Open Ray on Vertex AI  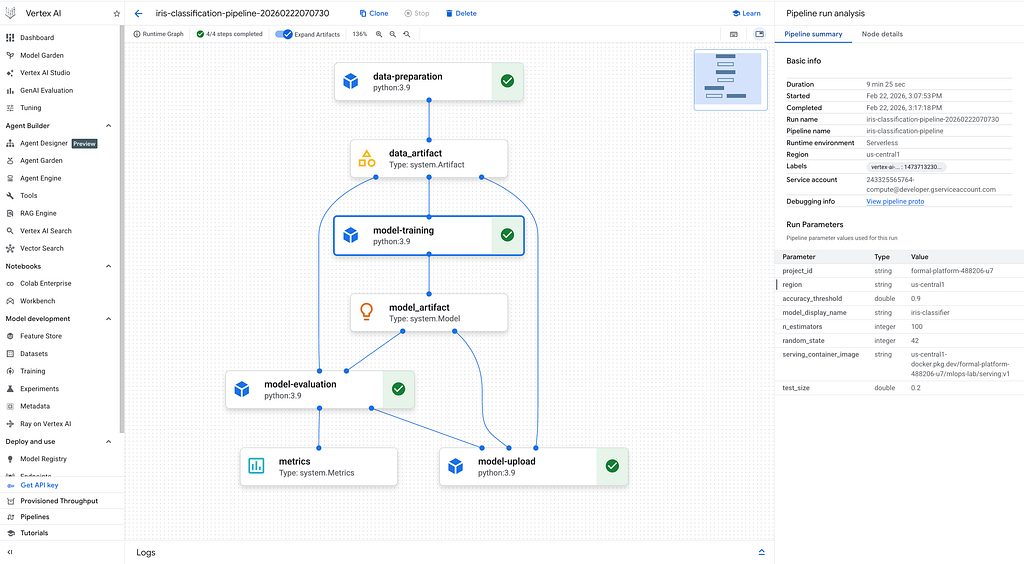(46, 424)
